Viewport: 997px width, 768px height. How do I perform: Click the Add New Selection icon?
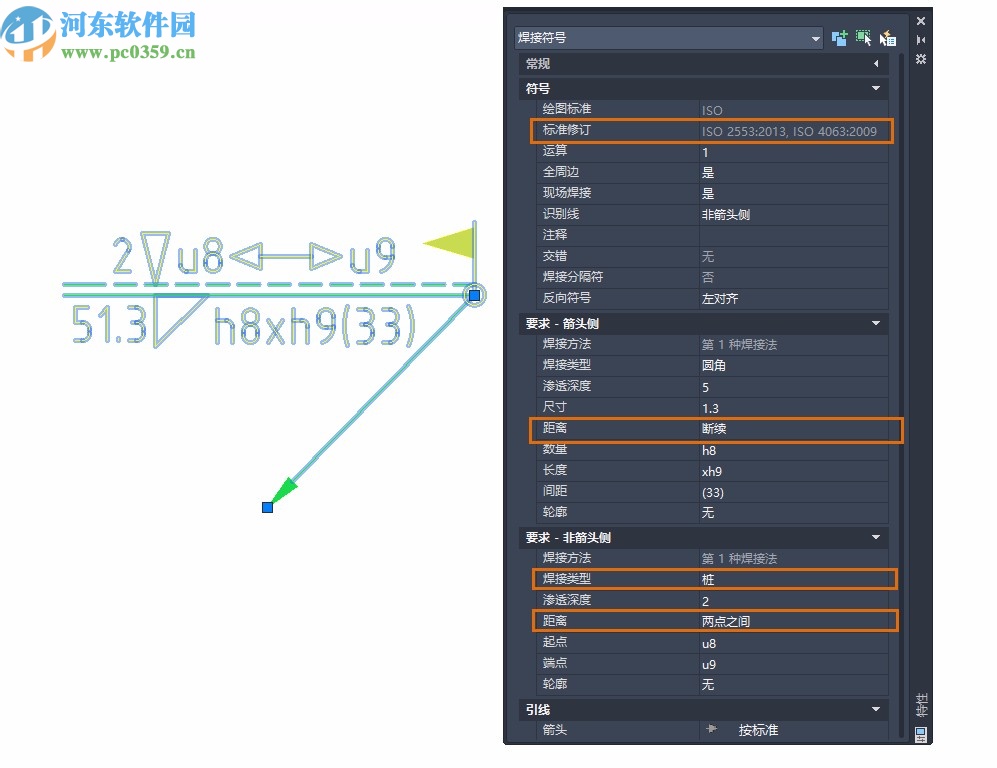840,37
